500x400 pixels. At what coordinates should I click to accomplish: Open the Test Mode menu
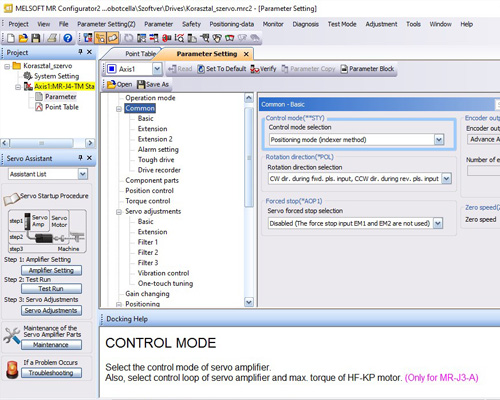point(342,24)
